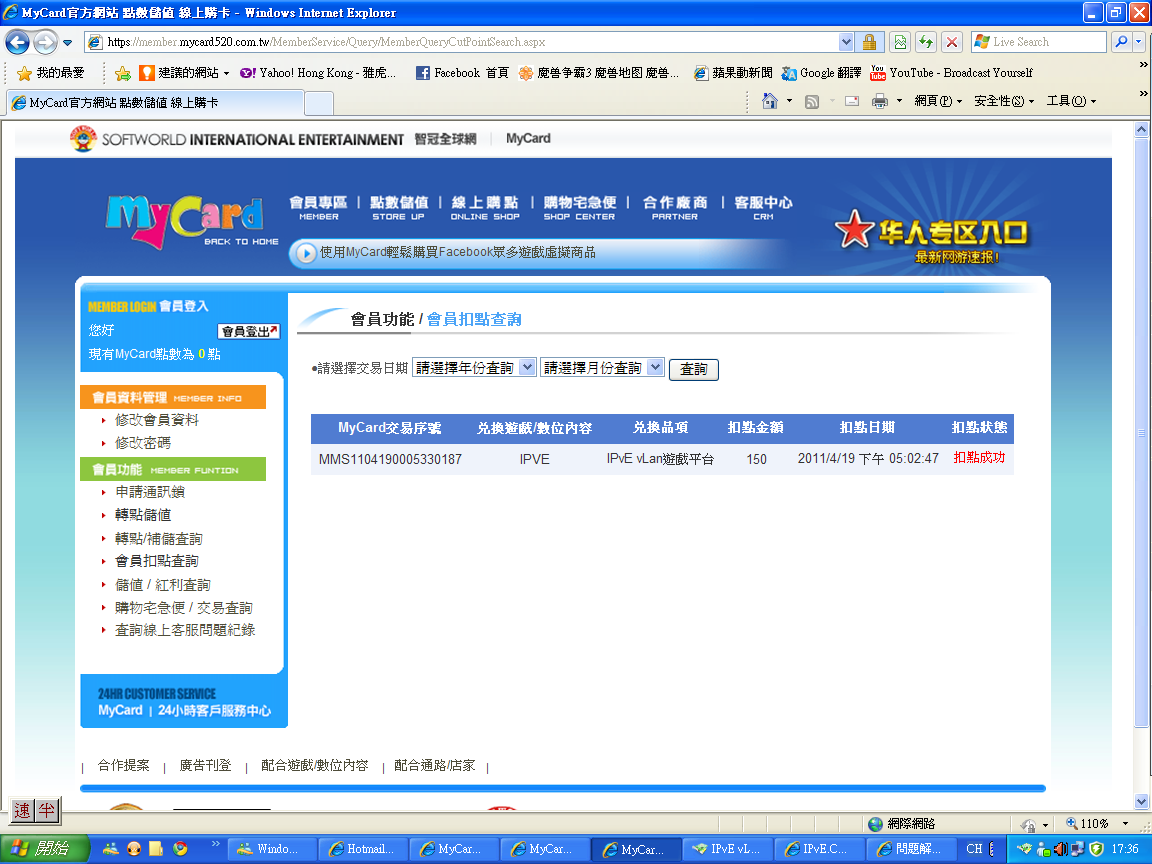Viewport: 1152px width, 864px height.
Task: Open the 工具 (Tools) menu
Action: (x=1071, y=101)
